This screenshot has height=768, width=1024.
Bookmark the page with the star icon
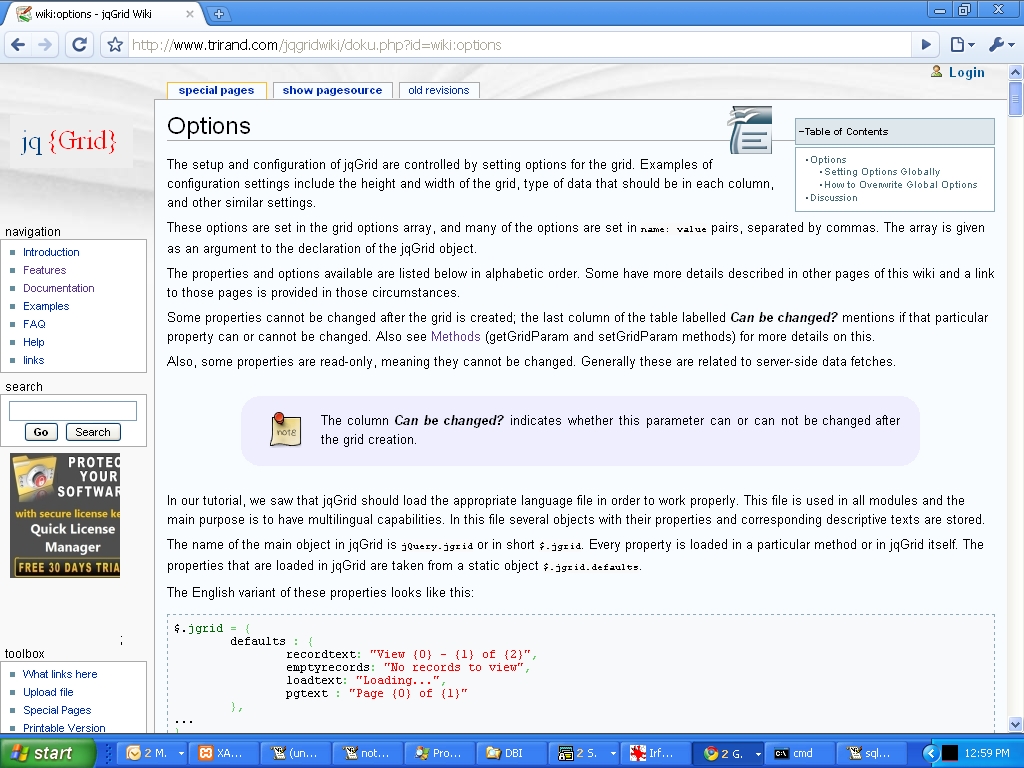click(115, 44)
